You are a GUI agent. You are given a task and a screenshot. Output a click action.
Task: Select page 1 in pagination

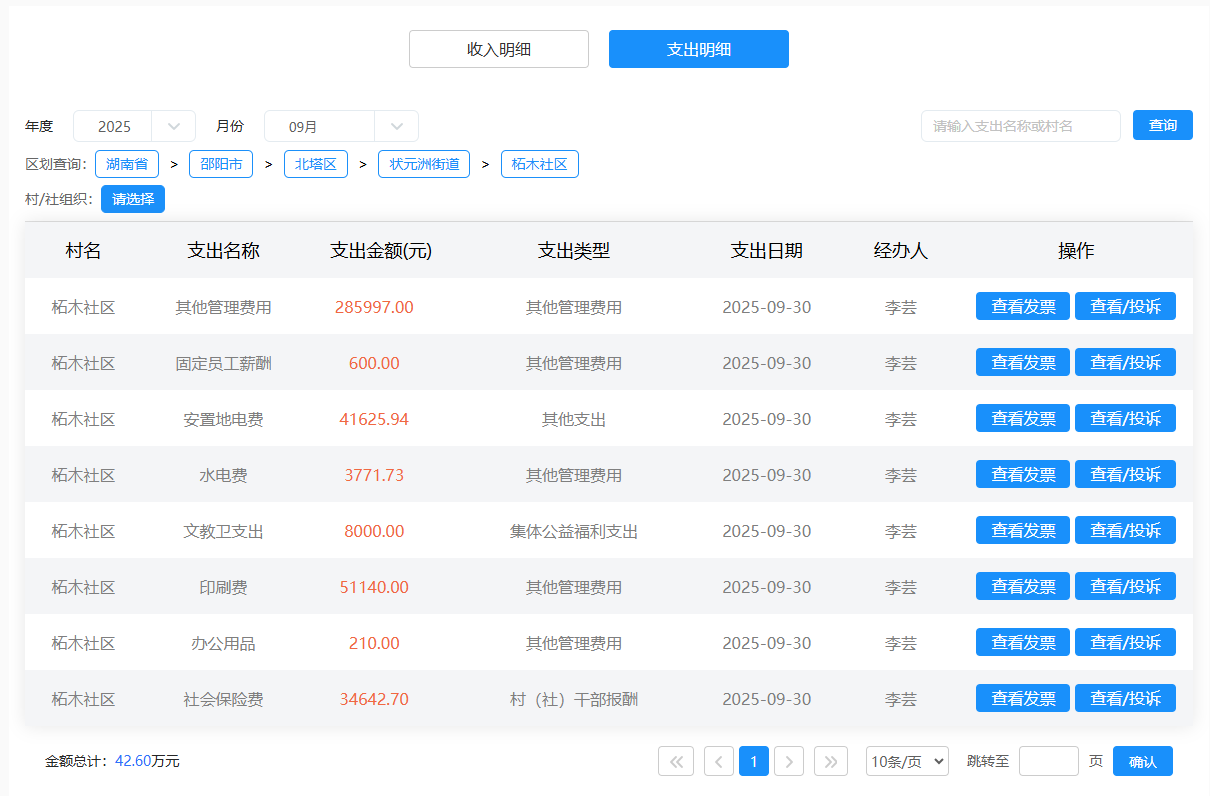[x=754, y=761]
